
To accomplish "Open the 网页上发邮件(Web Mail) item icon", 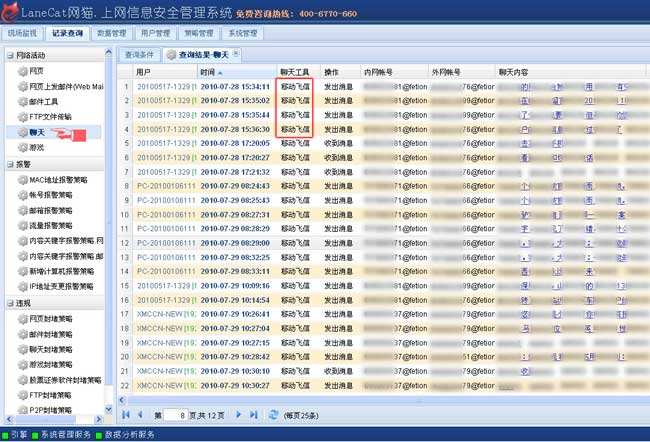I will (23, 87).
